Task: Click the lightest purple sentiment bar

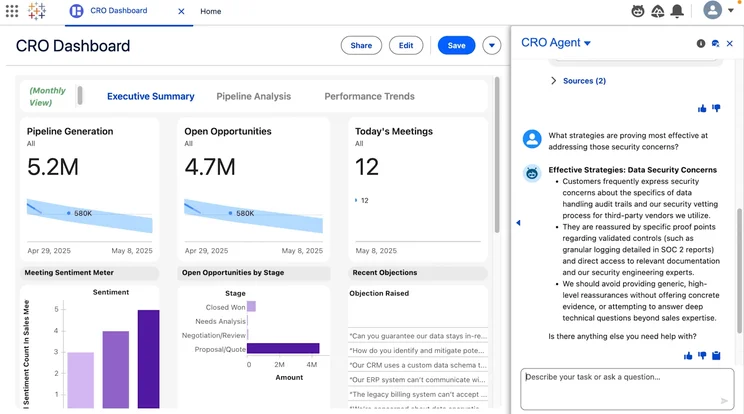Action: point(81,380)
